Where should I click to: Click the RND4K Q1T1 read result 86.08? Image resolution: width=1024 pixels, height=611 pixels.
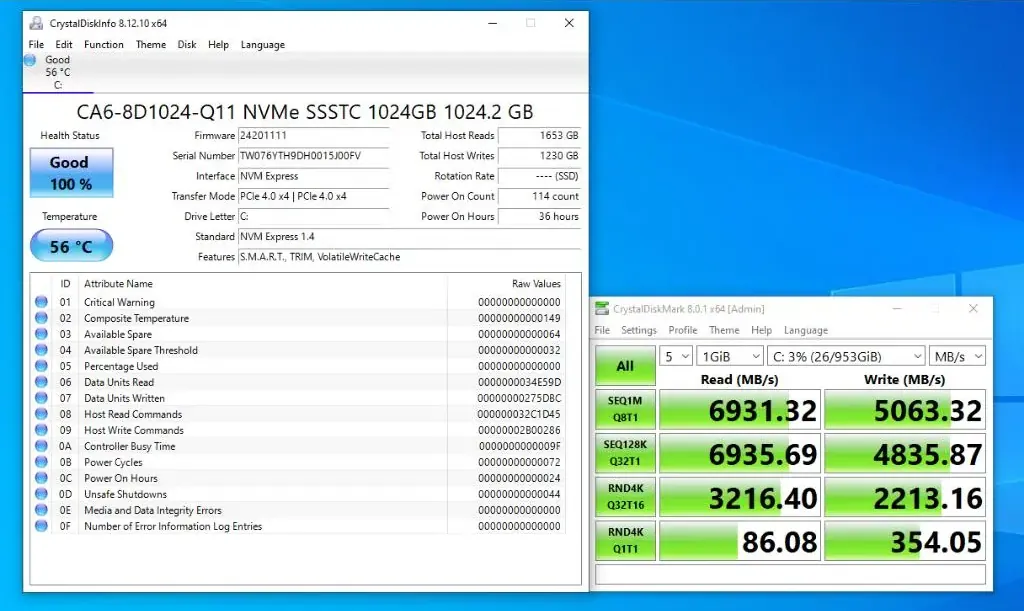[739, 540]
